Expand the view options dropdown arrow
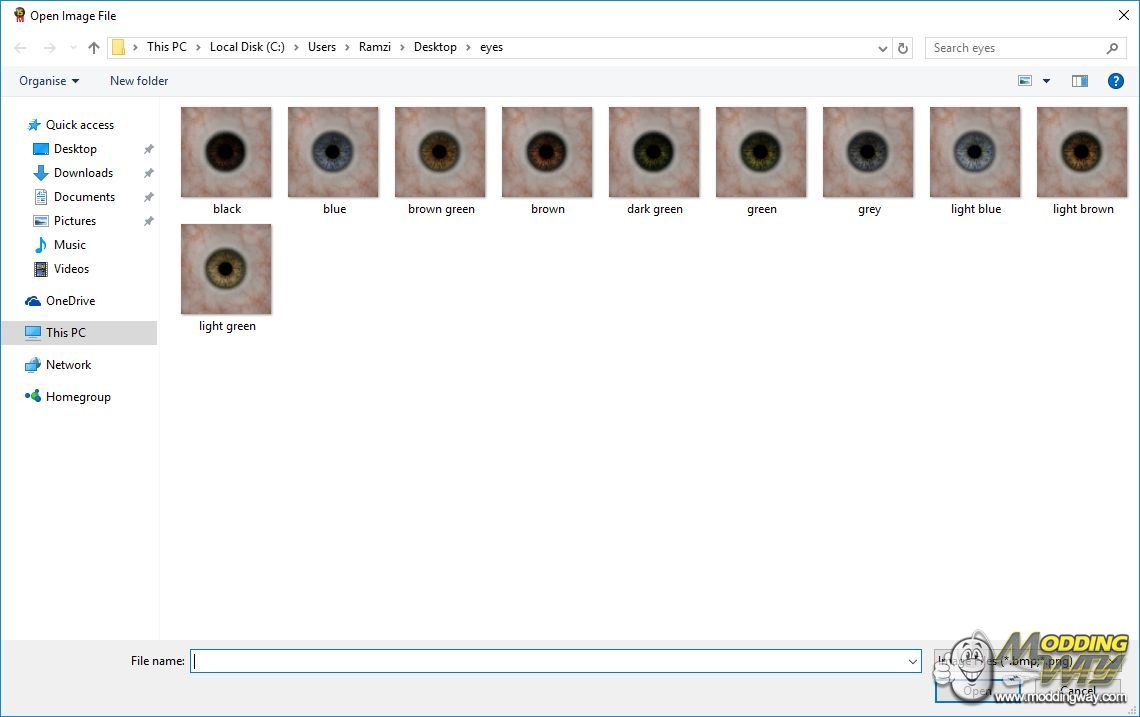The width and height of the screenshot is (1140, 717). 1047,81
